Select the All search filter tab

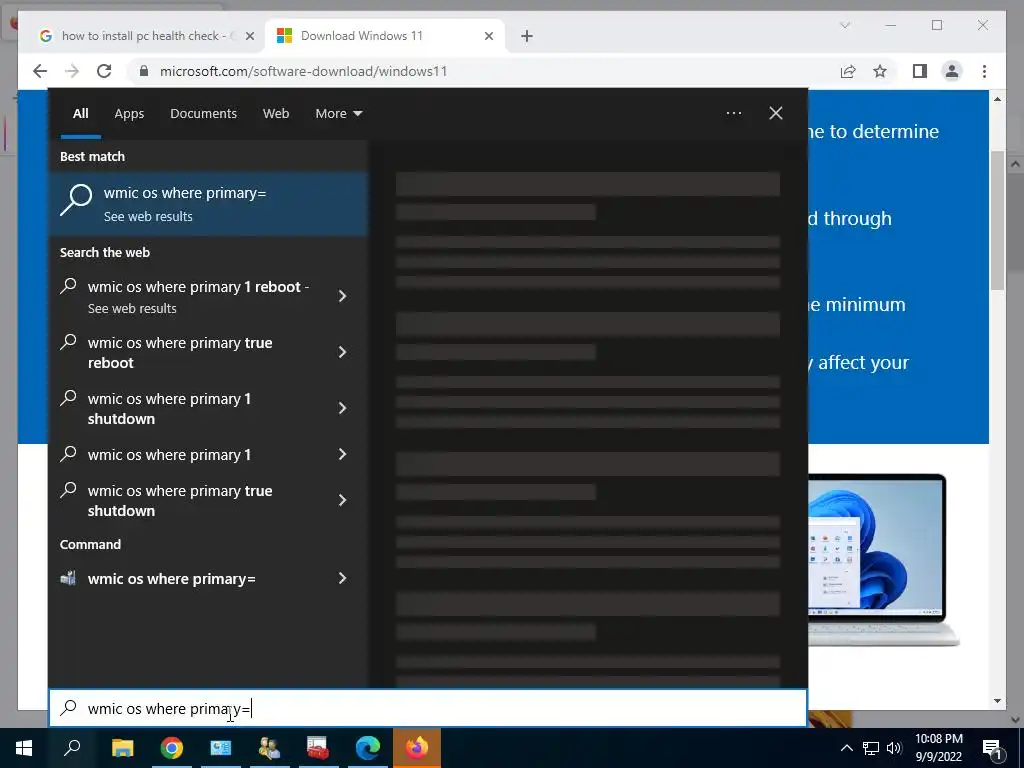pos(80,114)
